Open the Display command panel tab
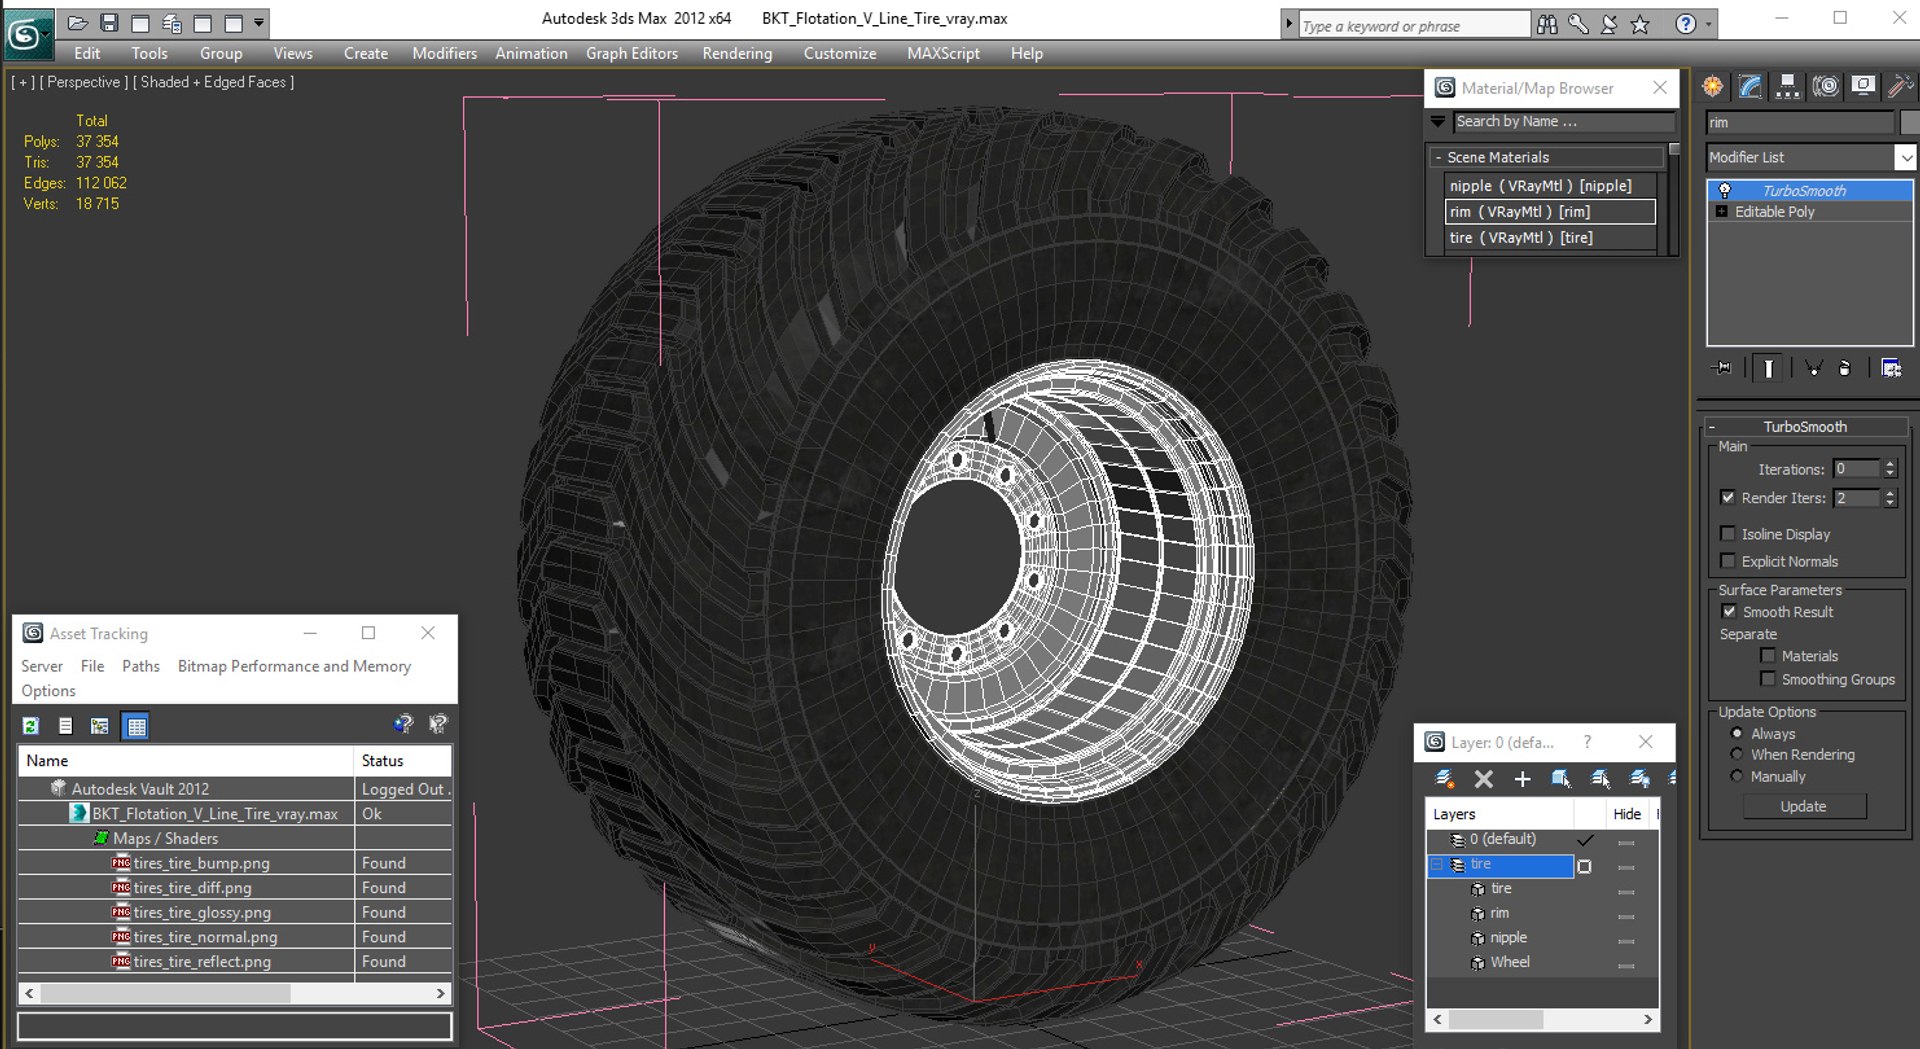 coord(1863,87)
